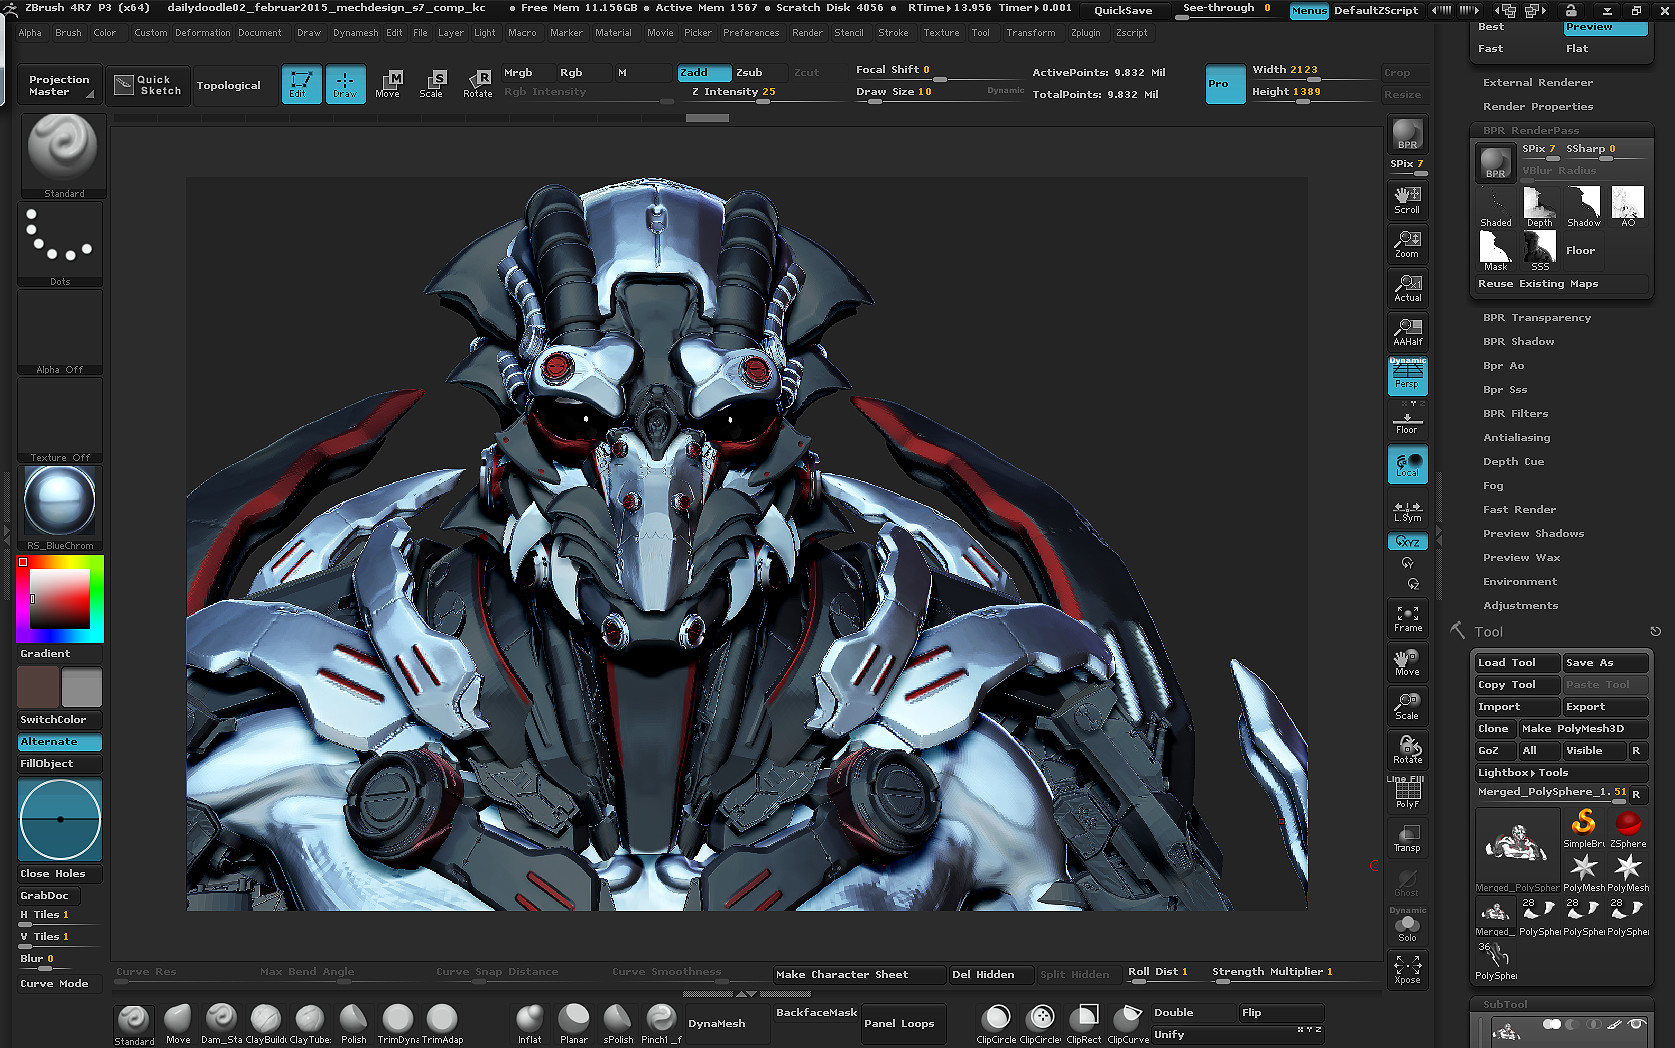
Task: Click the QuickSave button
Action: tap(1123, 10)
